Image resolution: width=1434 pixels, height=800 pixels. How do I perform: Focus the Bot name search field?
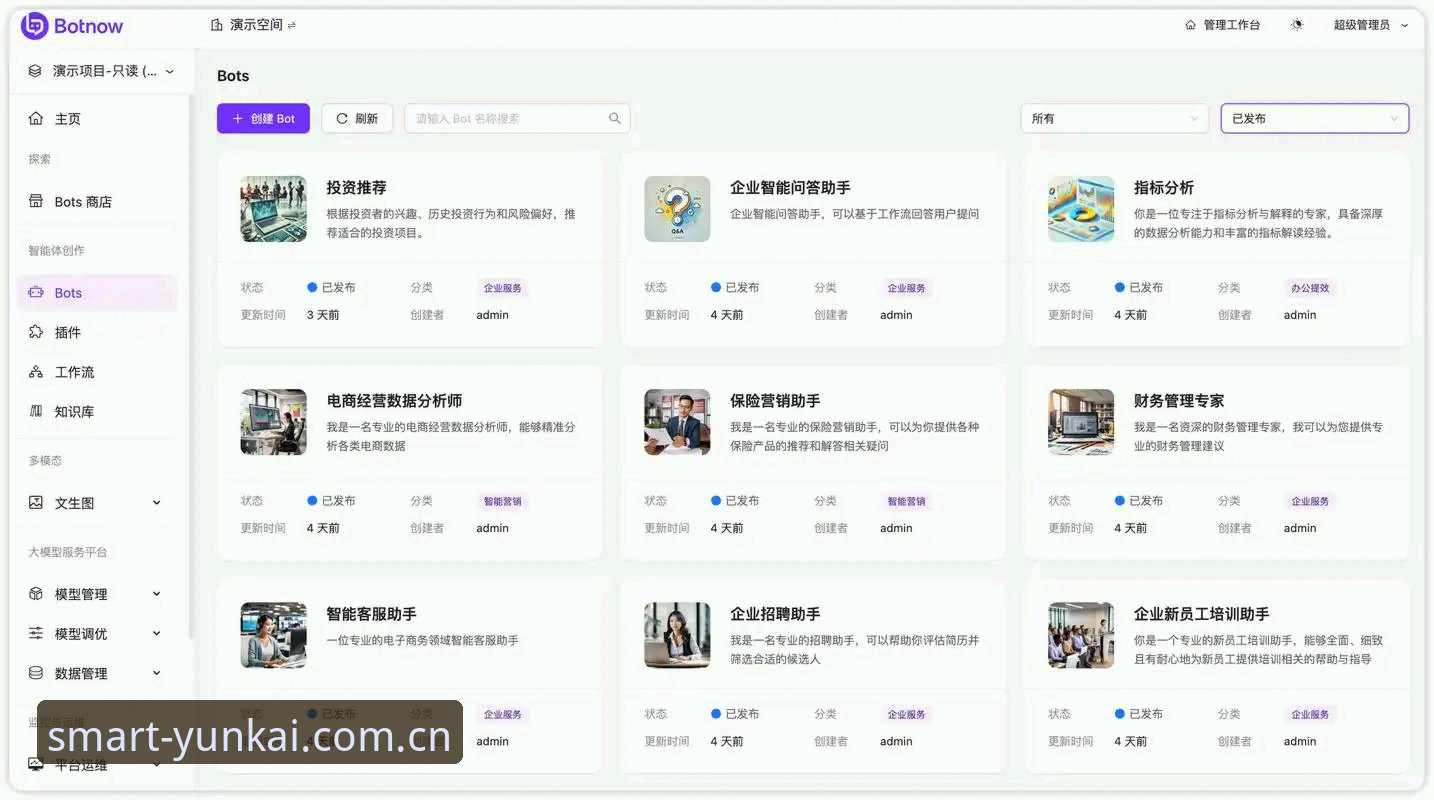tap(517, 118)
